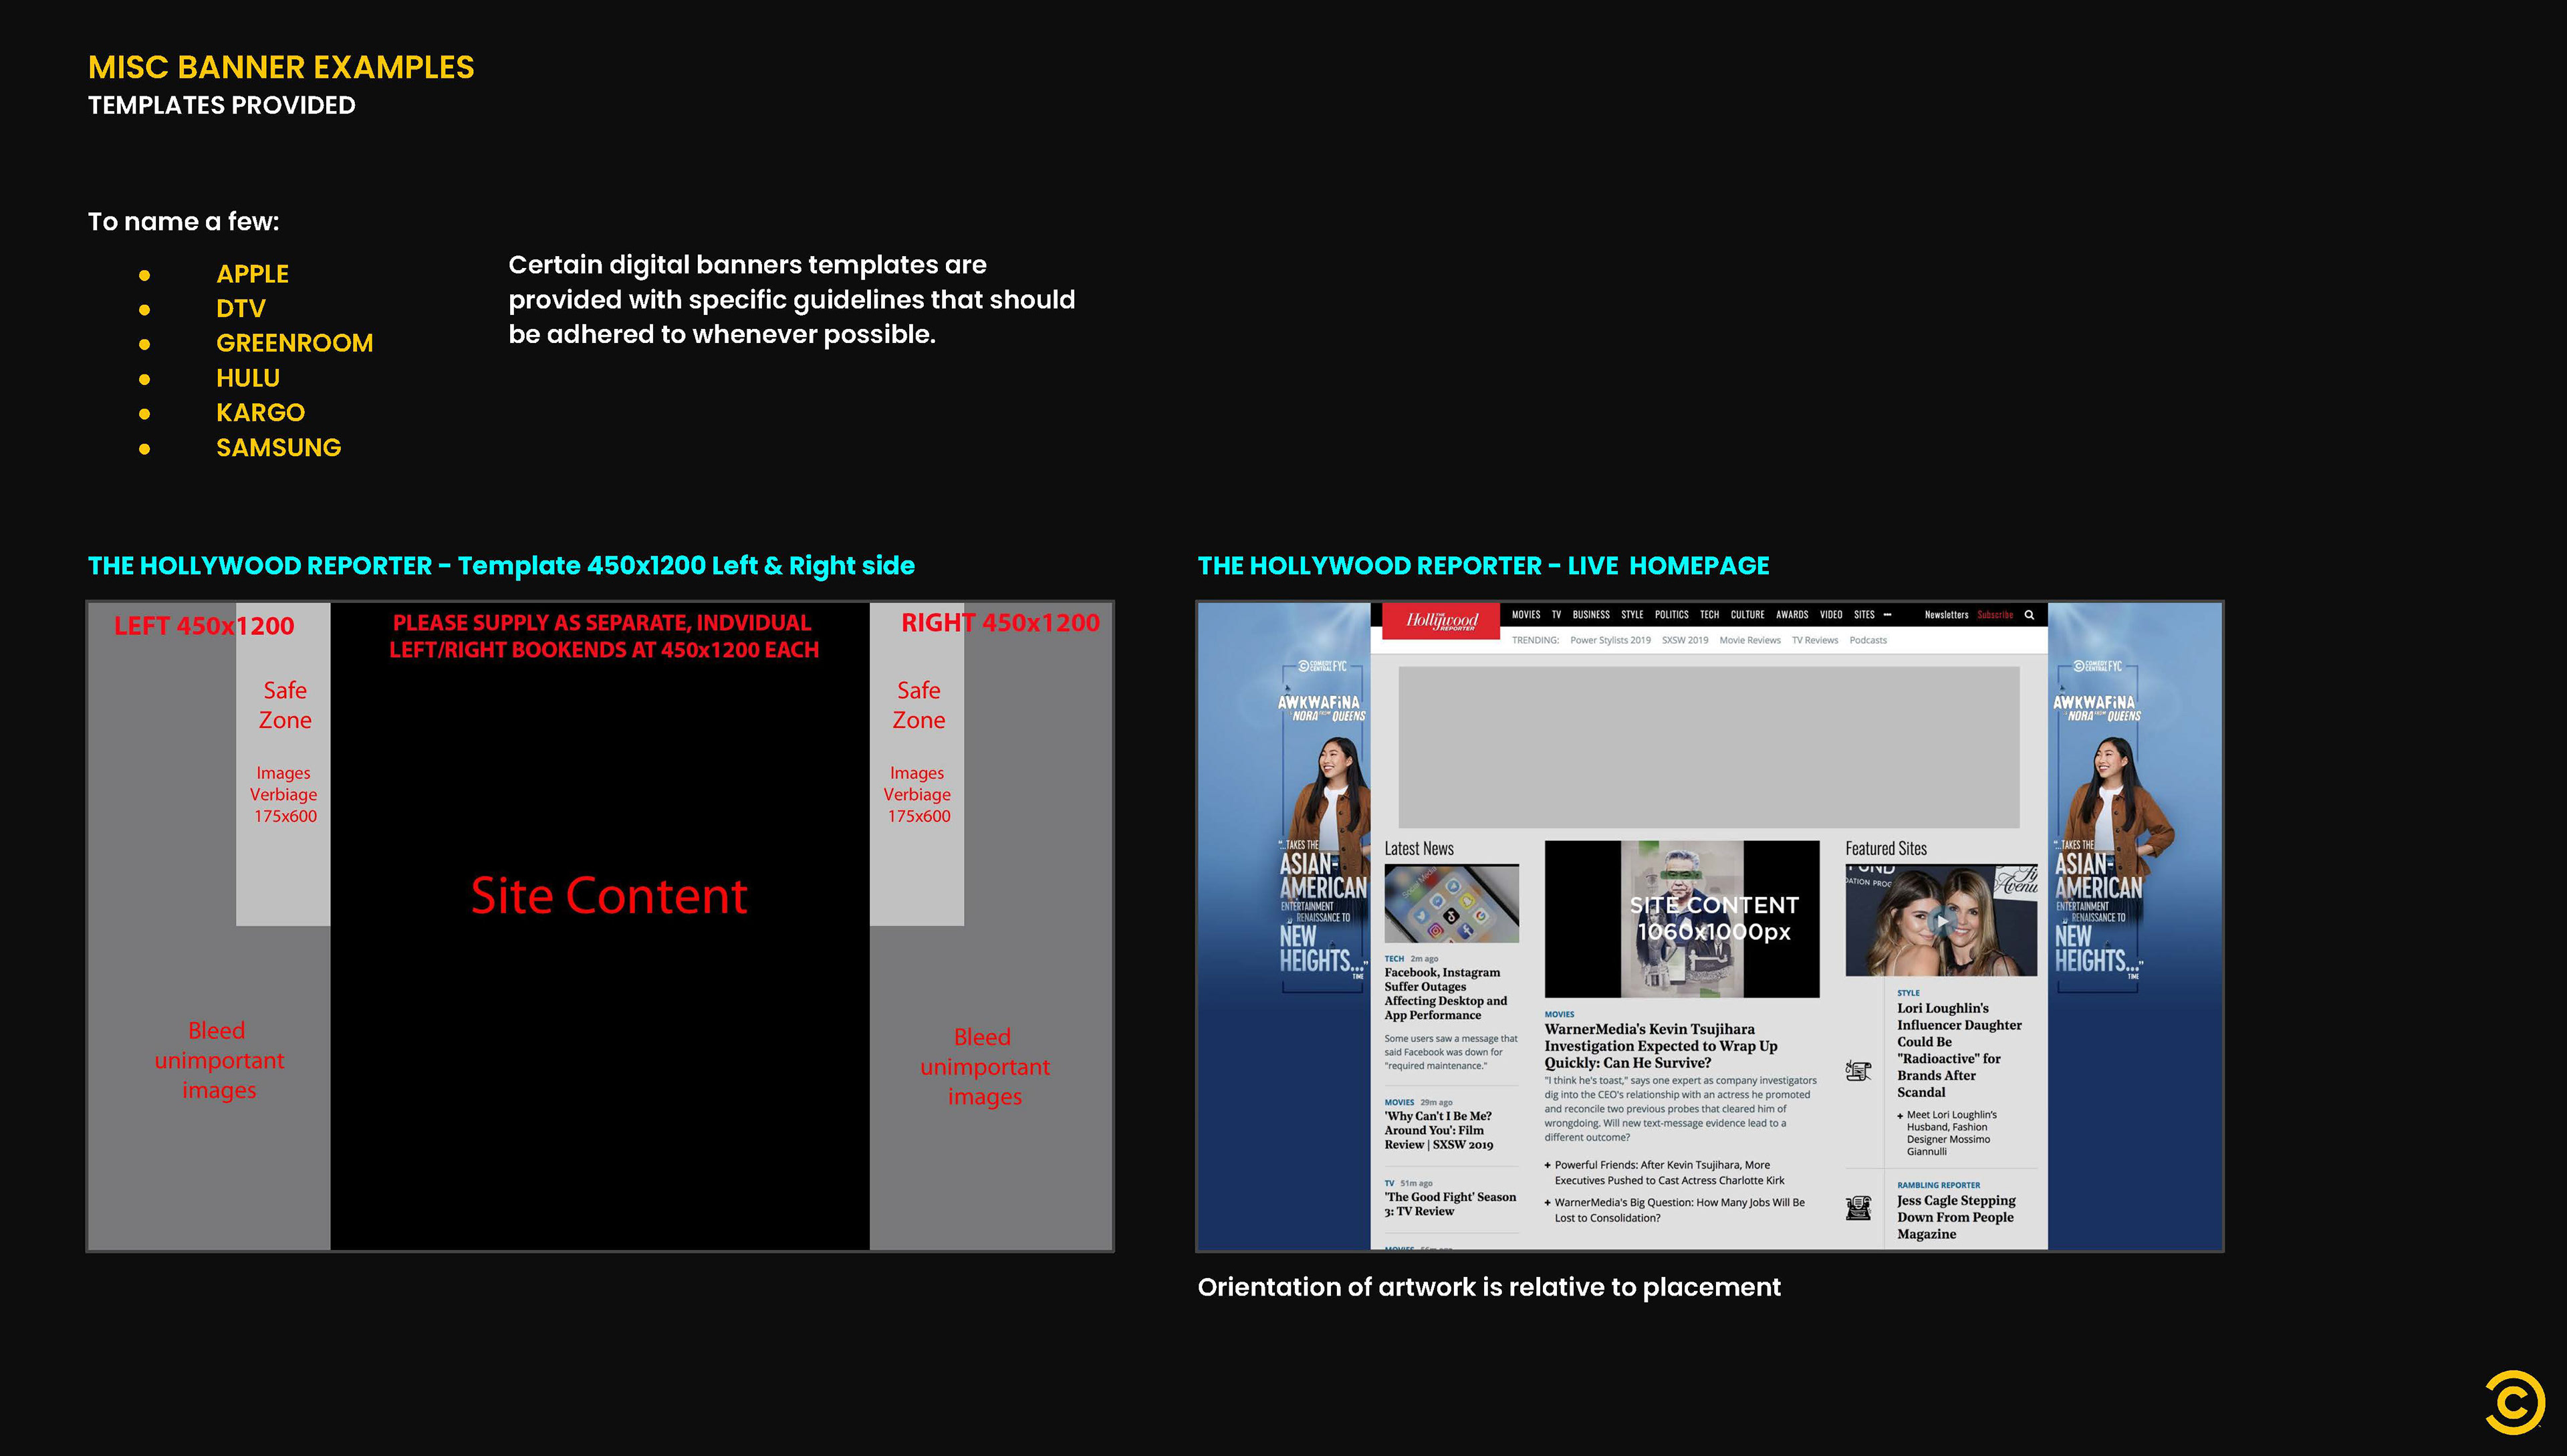Viewport: 2567px width, 1456px height.
Task: Click the Latest News heading
Action: [1419, 848]
